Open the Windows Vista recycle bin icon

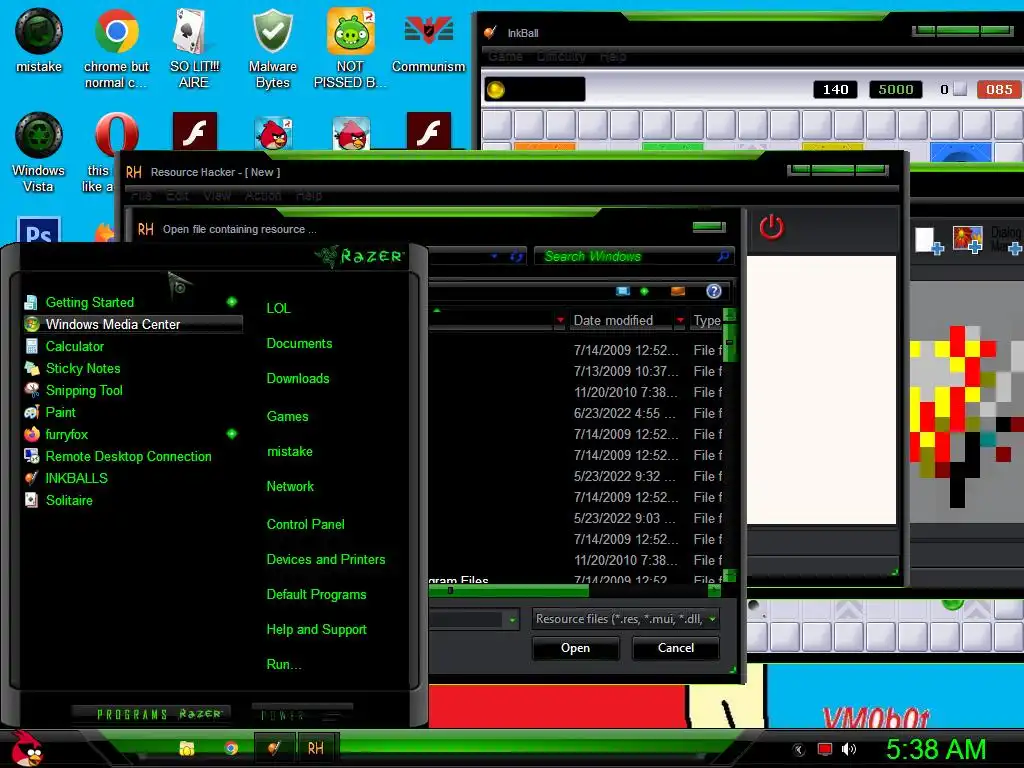pyautogui.click(x=39, y=152)
